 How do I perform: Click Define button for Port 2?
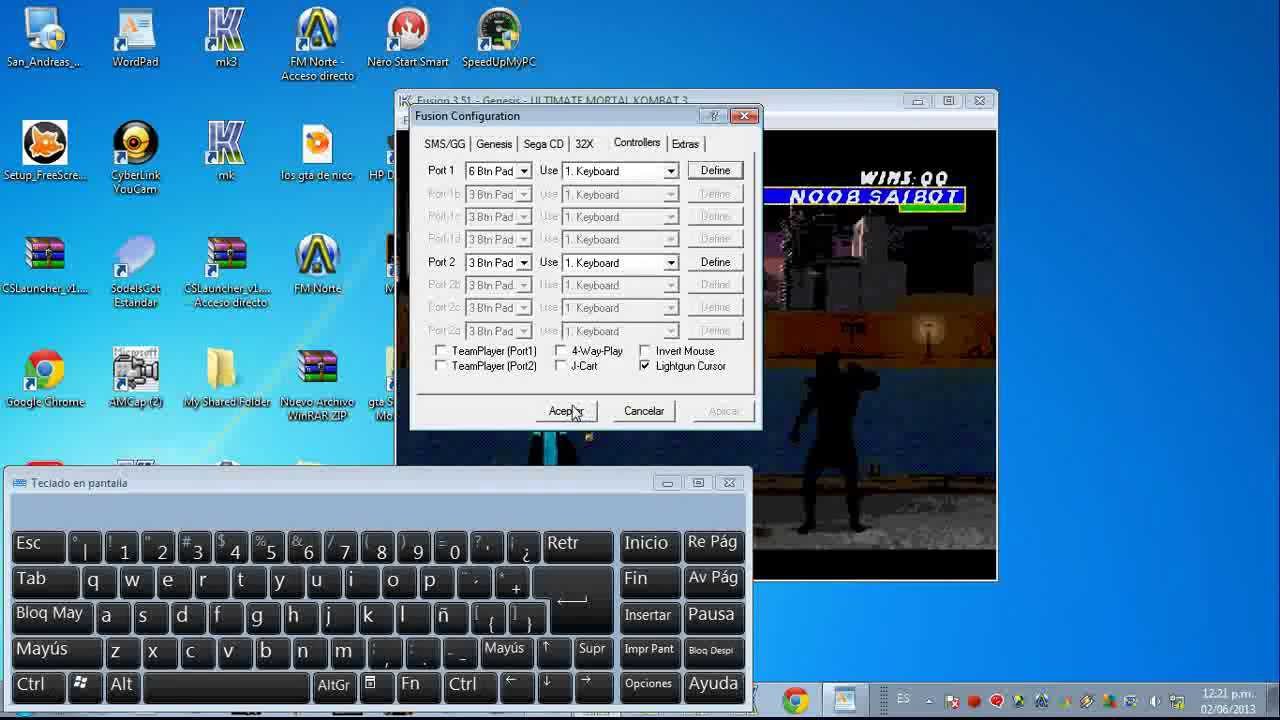coord(715,263)
